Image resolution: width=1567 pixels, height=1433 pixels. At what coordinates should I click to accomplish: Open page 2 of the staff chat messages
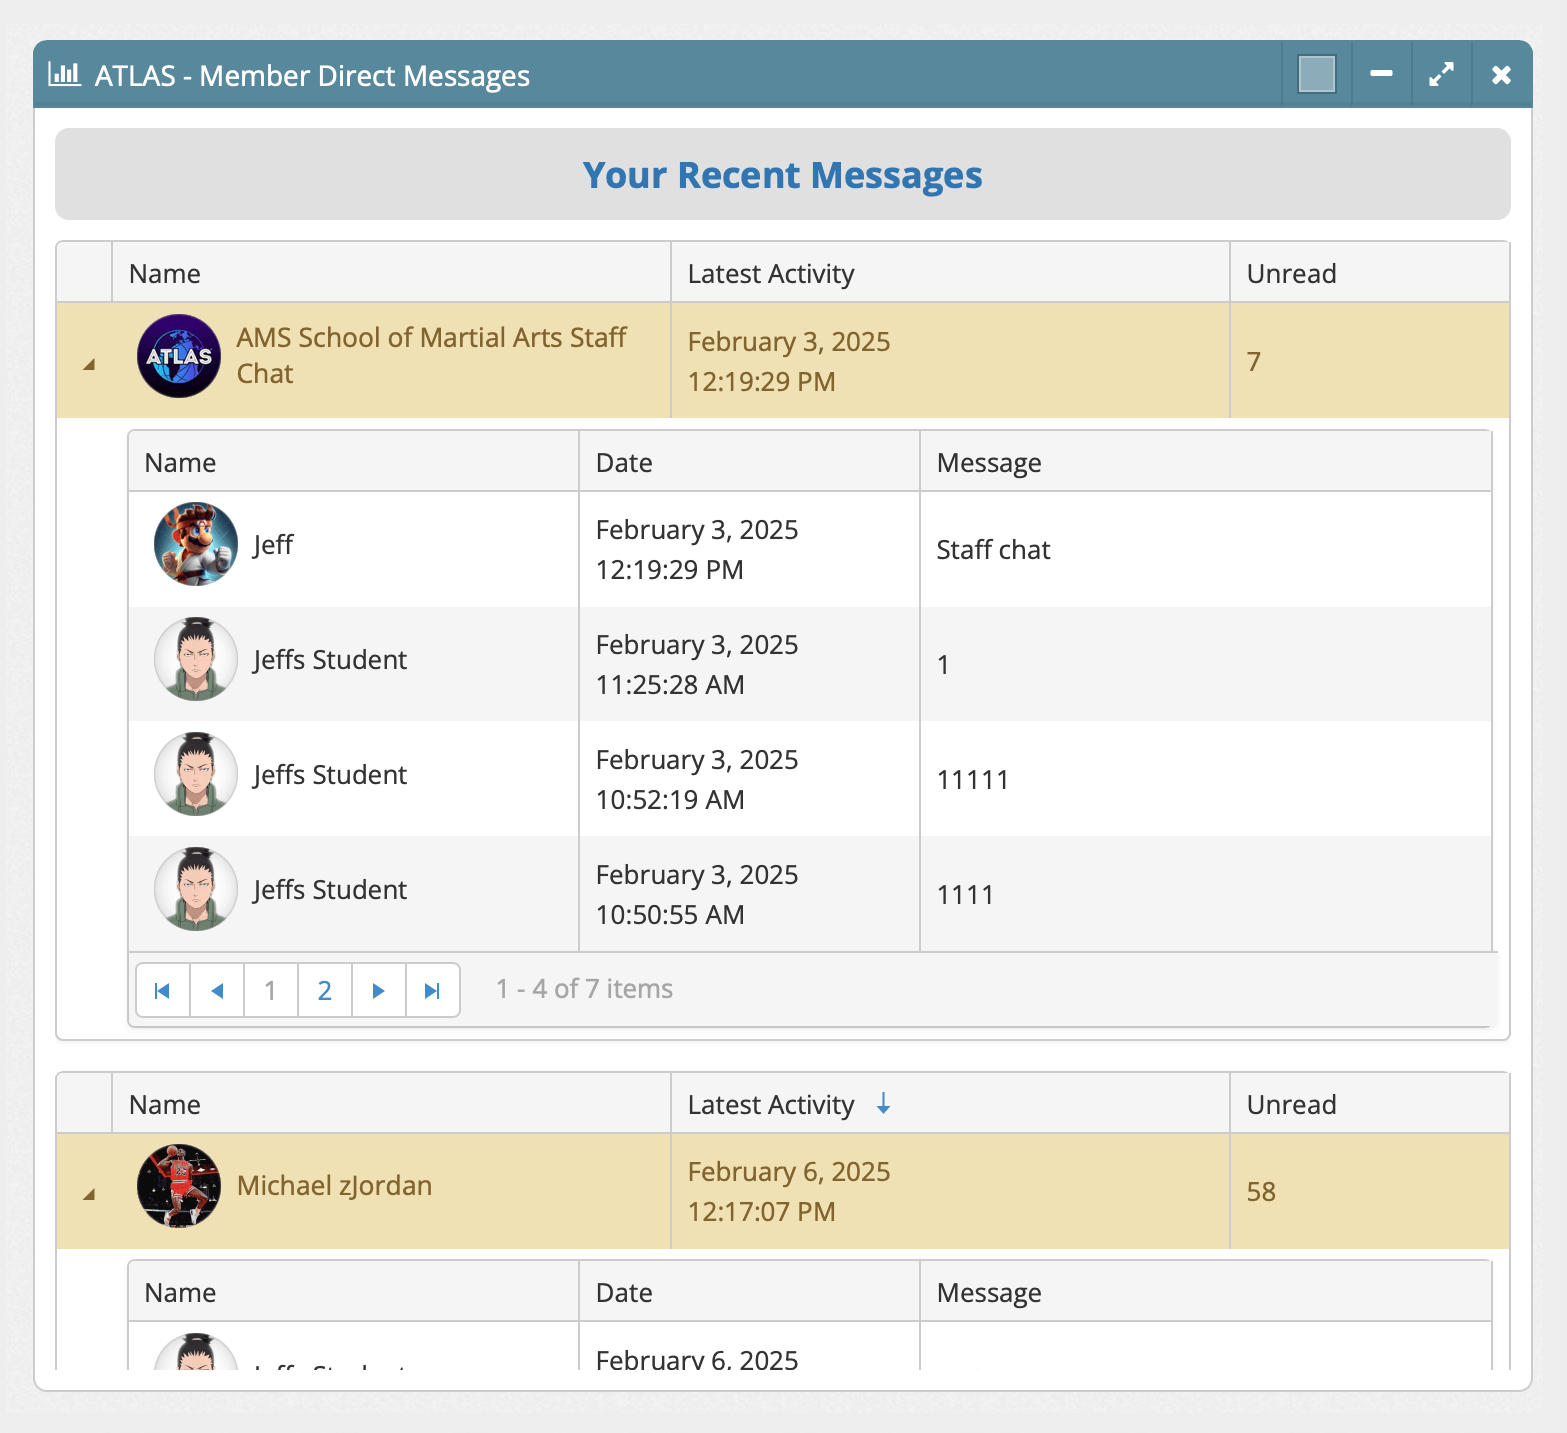(x=324, y=990)
